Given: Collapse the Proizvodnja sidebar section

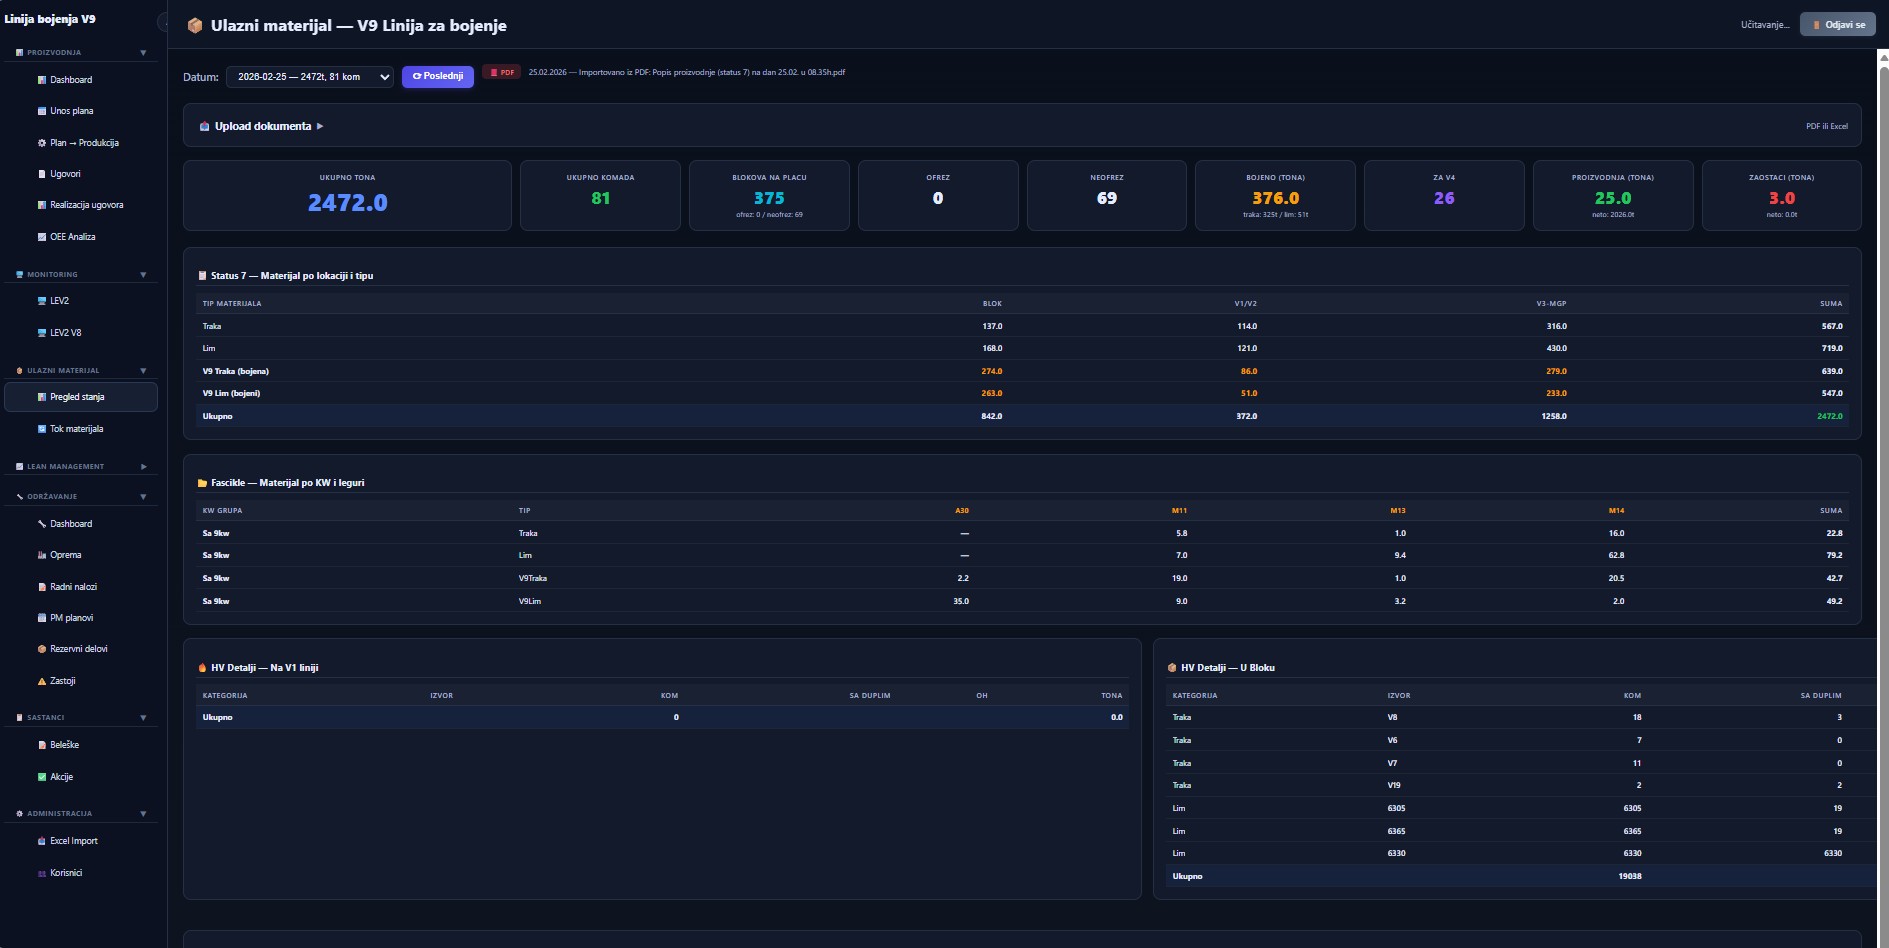Looking at the screenshot, I should [x=143, y=52].
